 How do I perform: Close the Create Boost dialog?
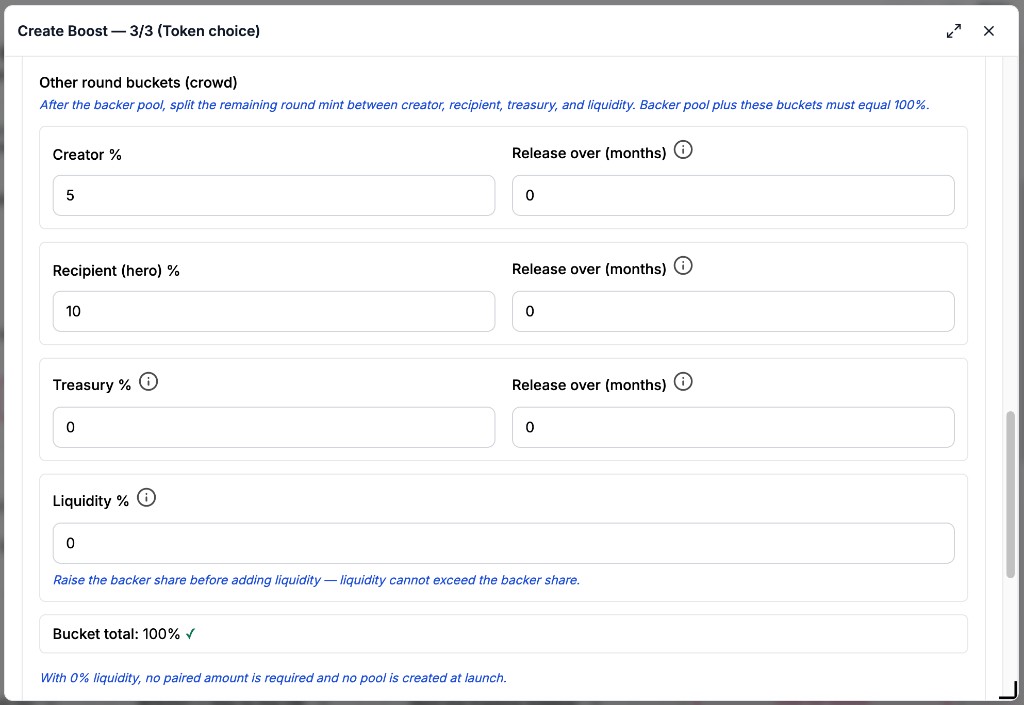(989, 31)
